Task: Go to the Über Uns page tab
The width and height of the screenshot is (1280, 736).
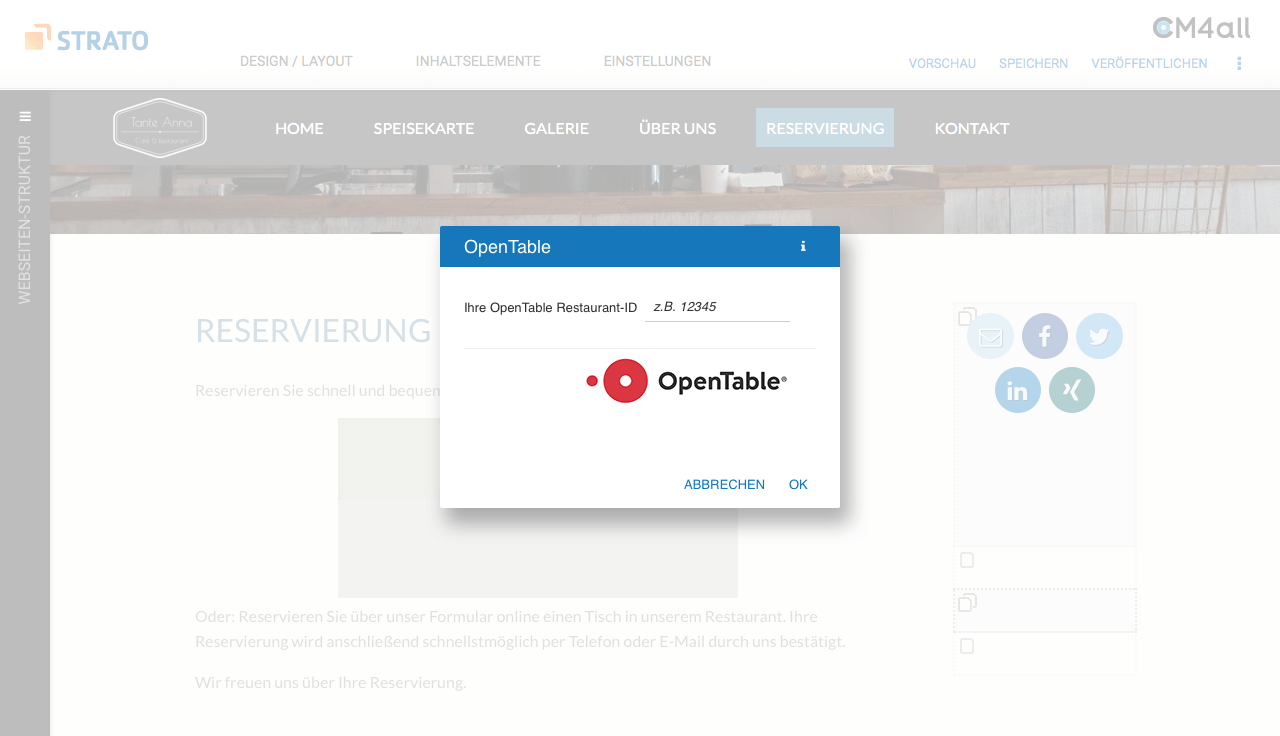Action: coord(677,128)
